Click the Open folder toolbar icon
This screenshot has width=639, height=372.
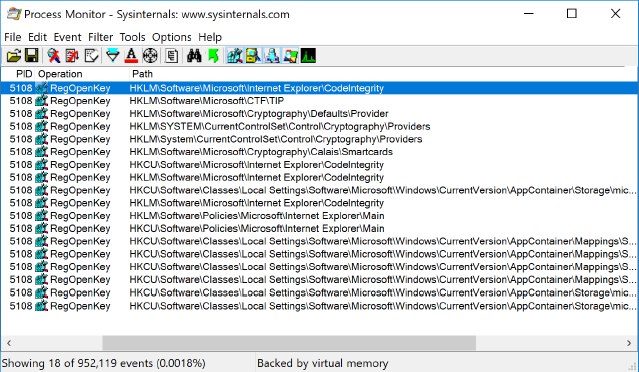(x=13, y=55)
